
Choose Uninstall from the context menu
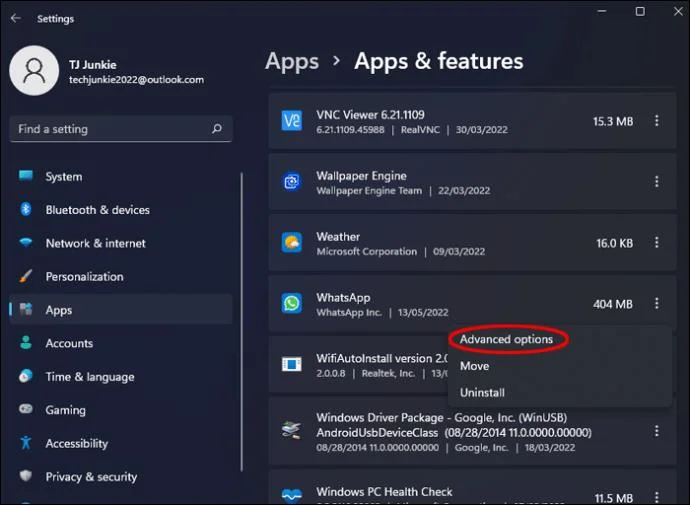point(482,392)
